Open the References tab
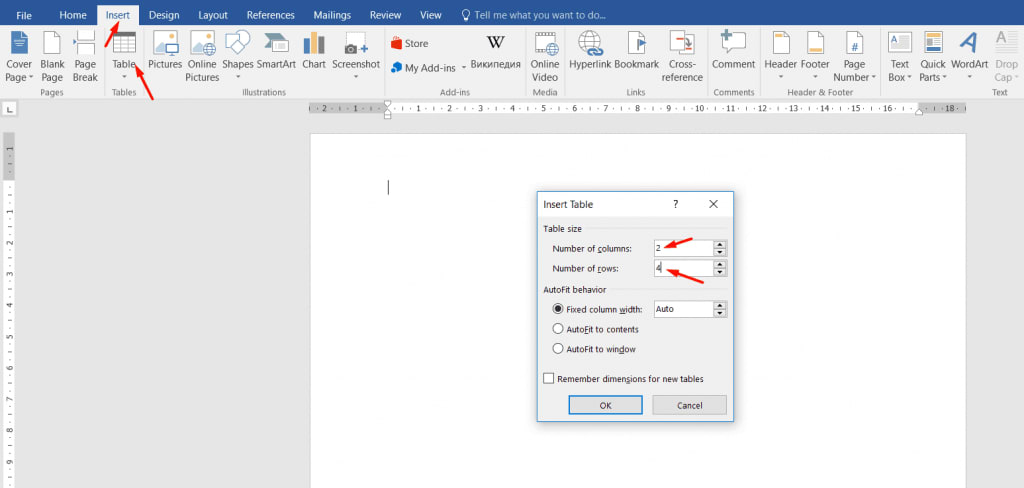Image resolution: width=1024 pixels, height=488 pixels. pos(270,15)
